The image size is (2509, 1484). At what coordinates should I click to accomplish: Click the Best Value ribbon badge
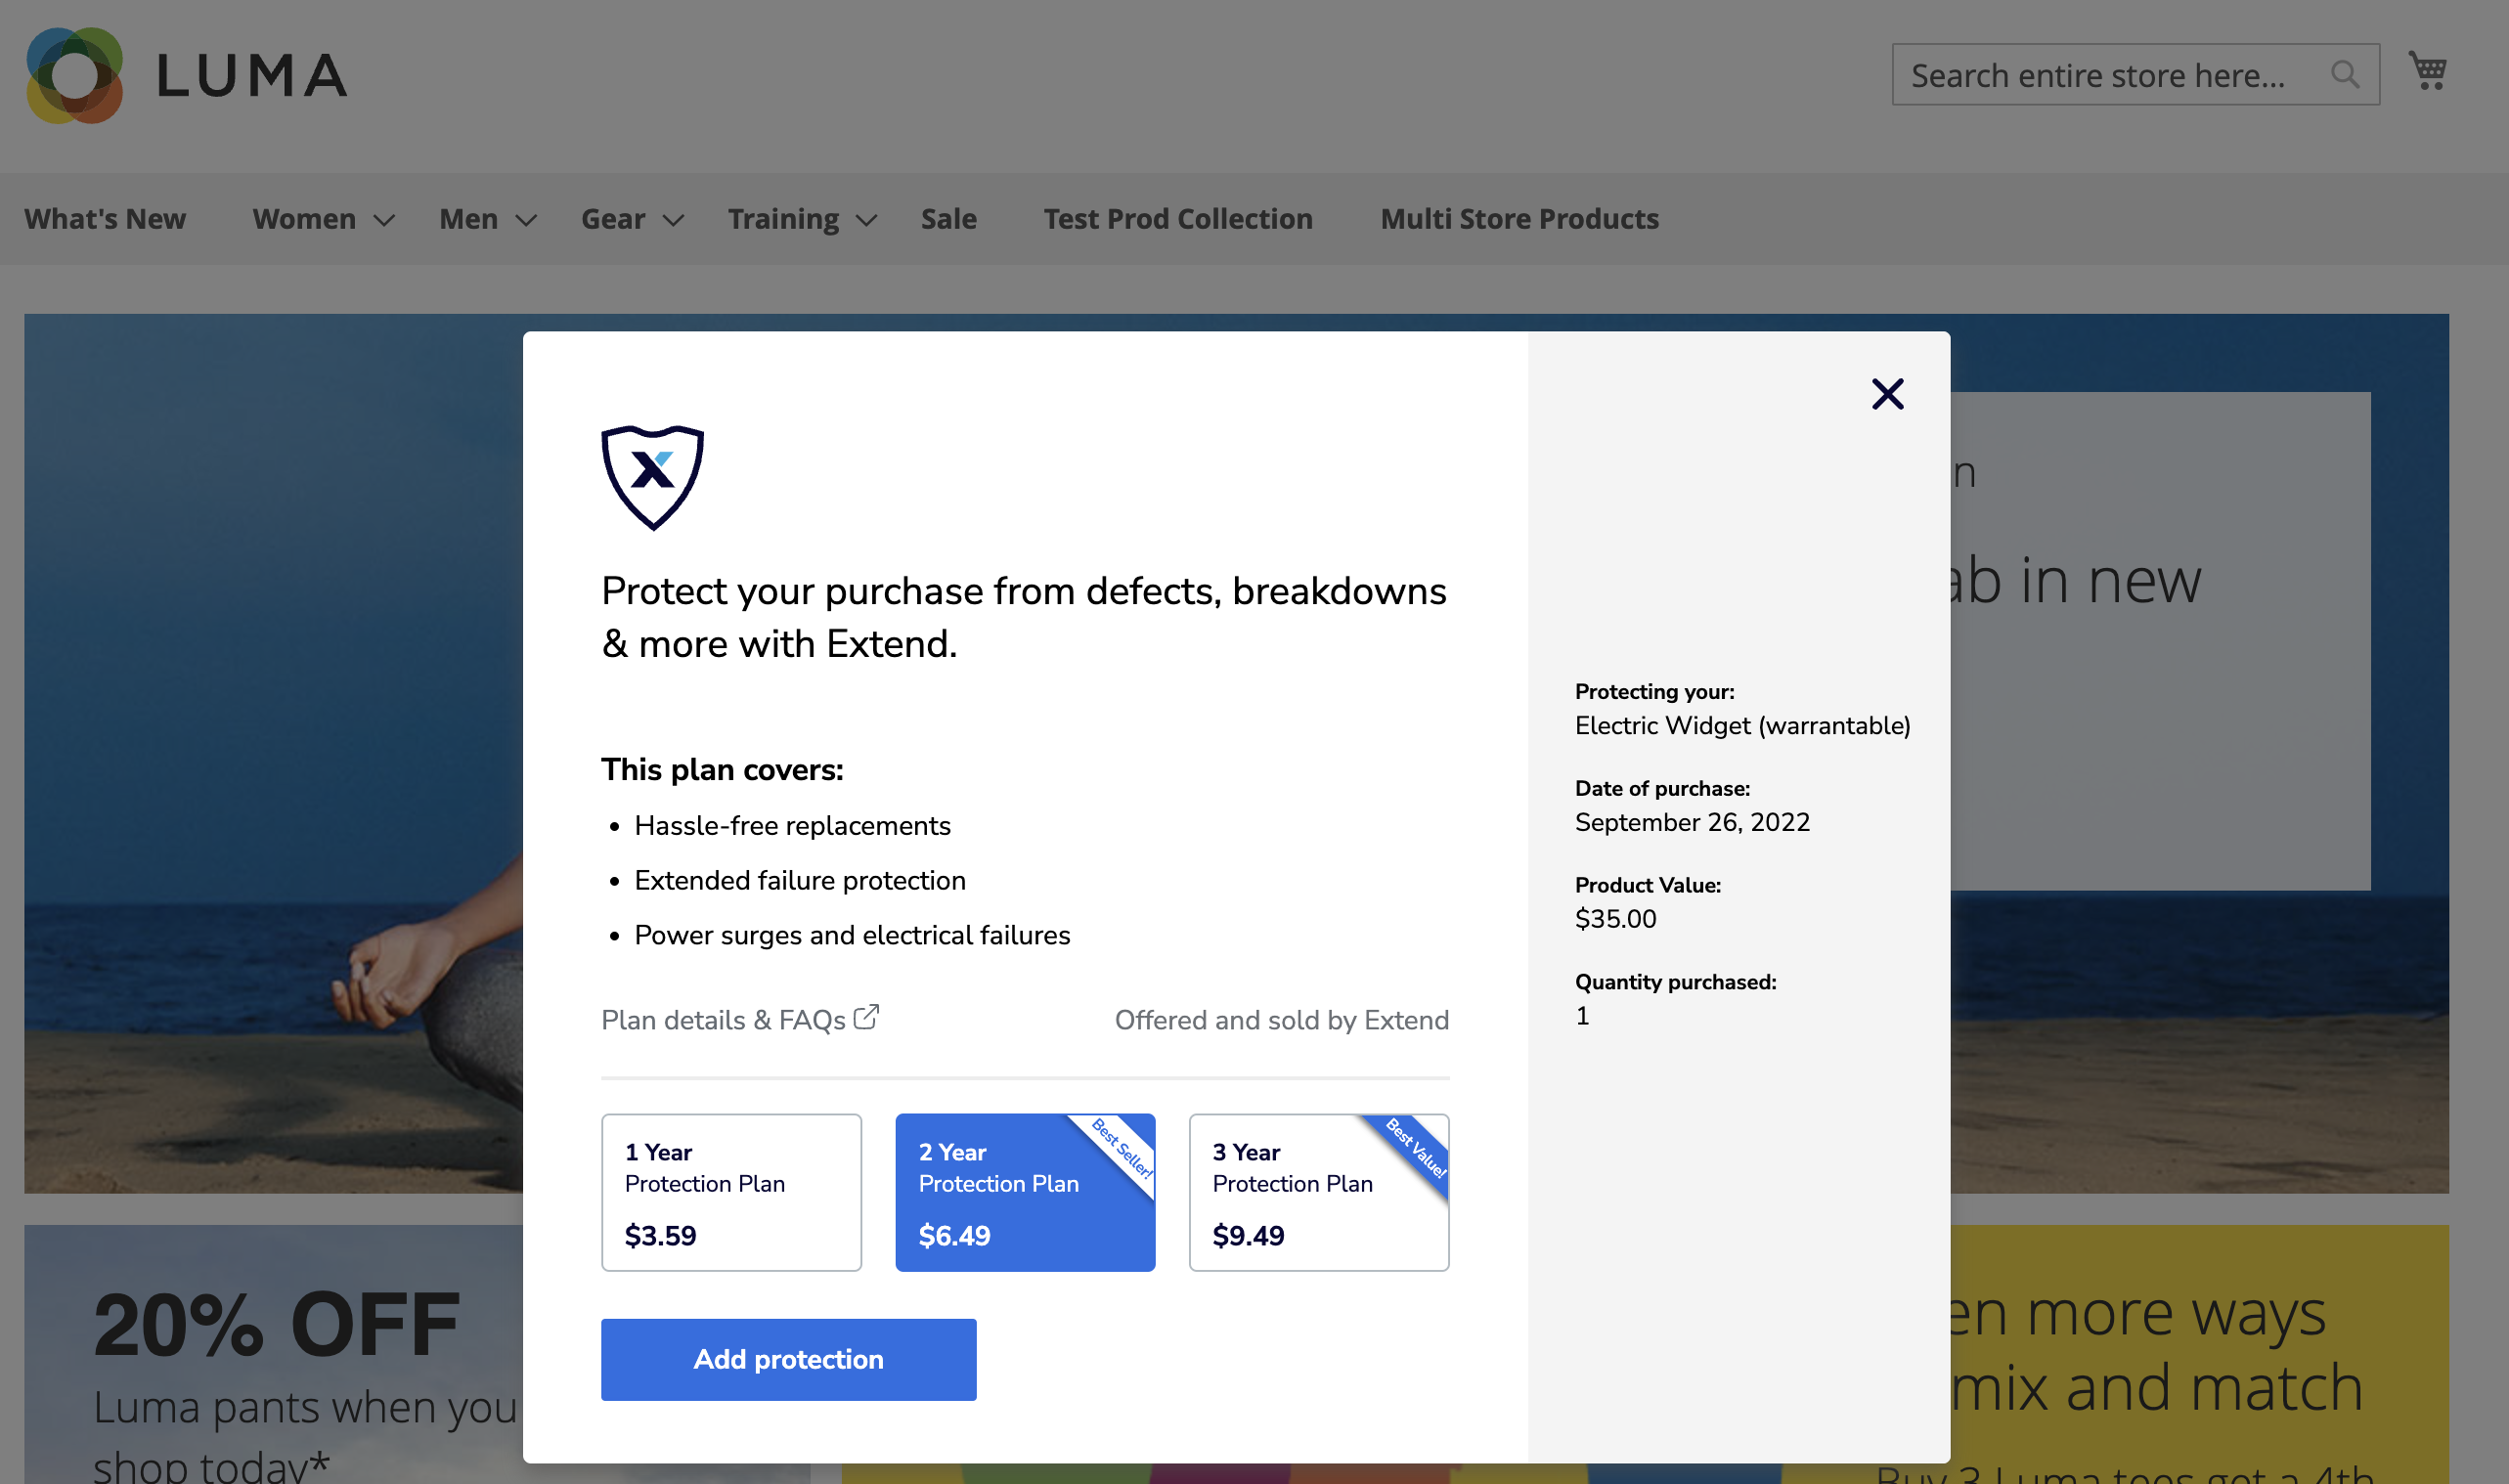[x=1417, y=1149]
